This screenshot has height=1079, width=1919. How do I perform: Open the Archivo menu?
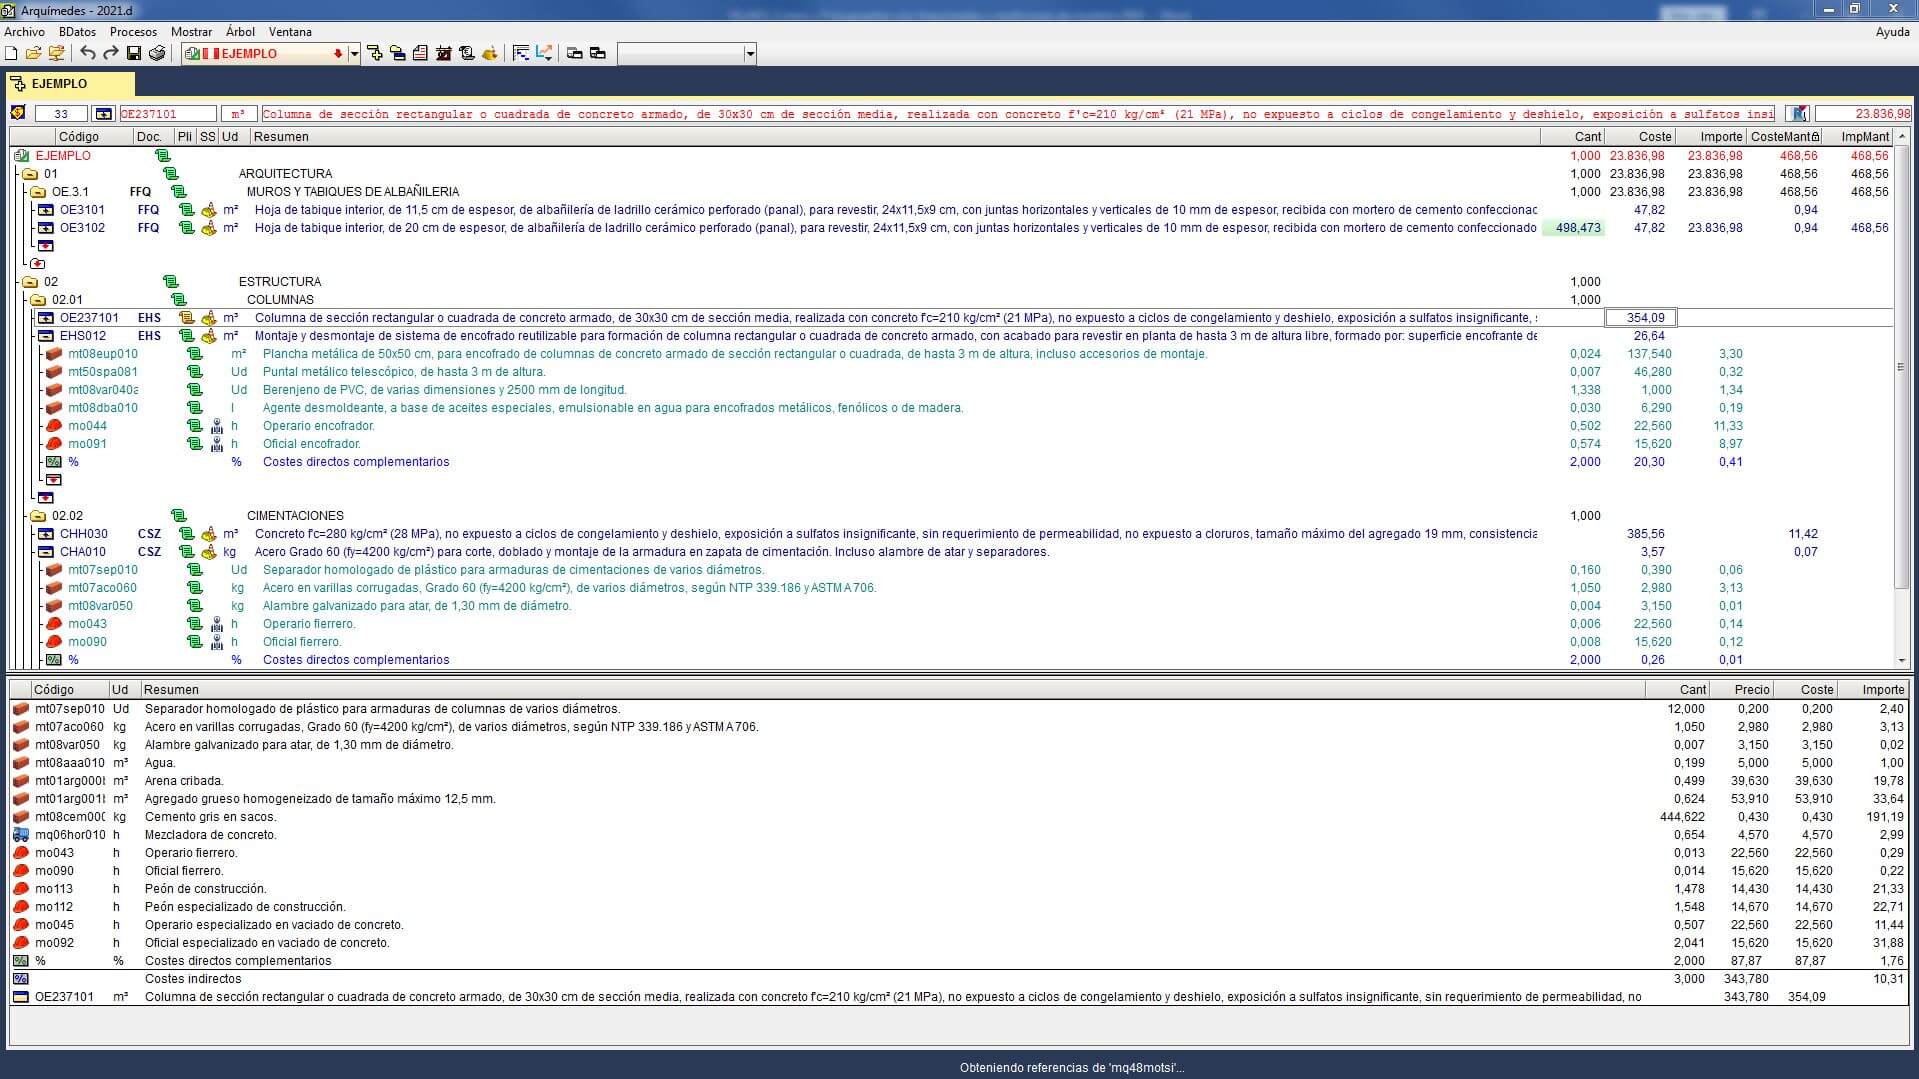click(x=24, y=32)
